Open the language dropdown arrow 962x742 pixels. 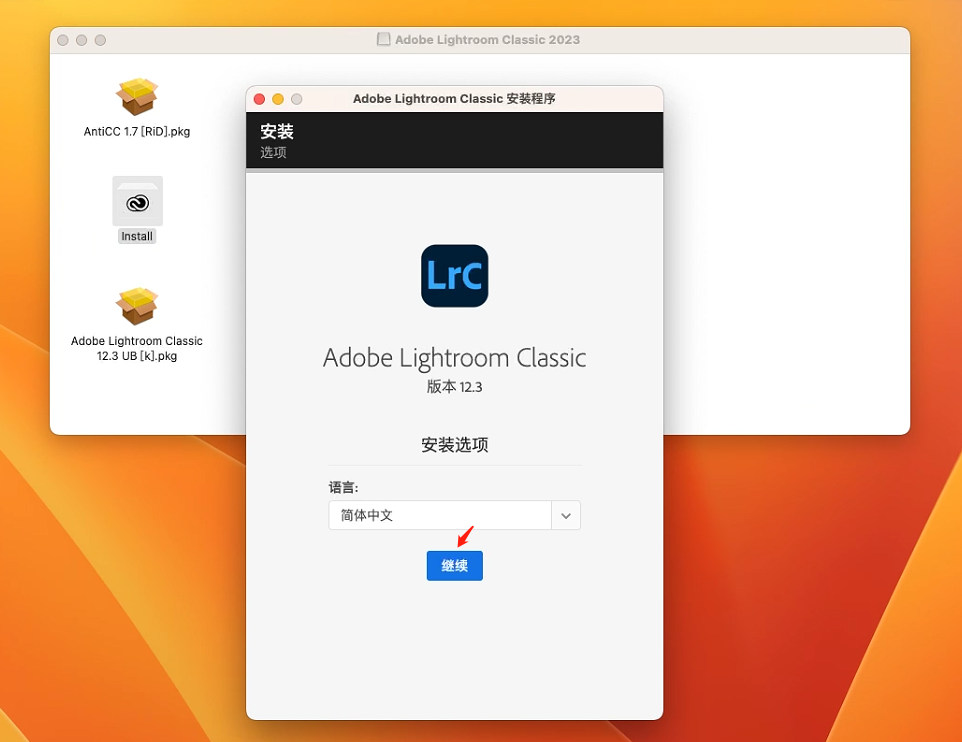coord(566,516)
